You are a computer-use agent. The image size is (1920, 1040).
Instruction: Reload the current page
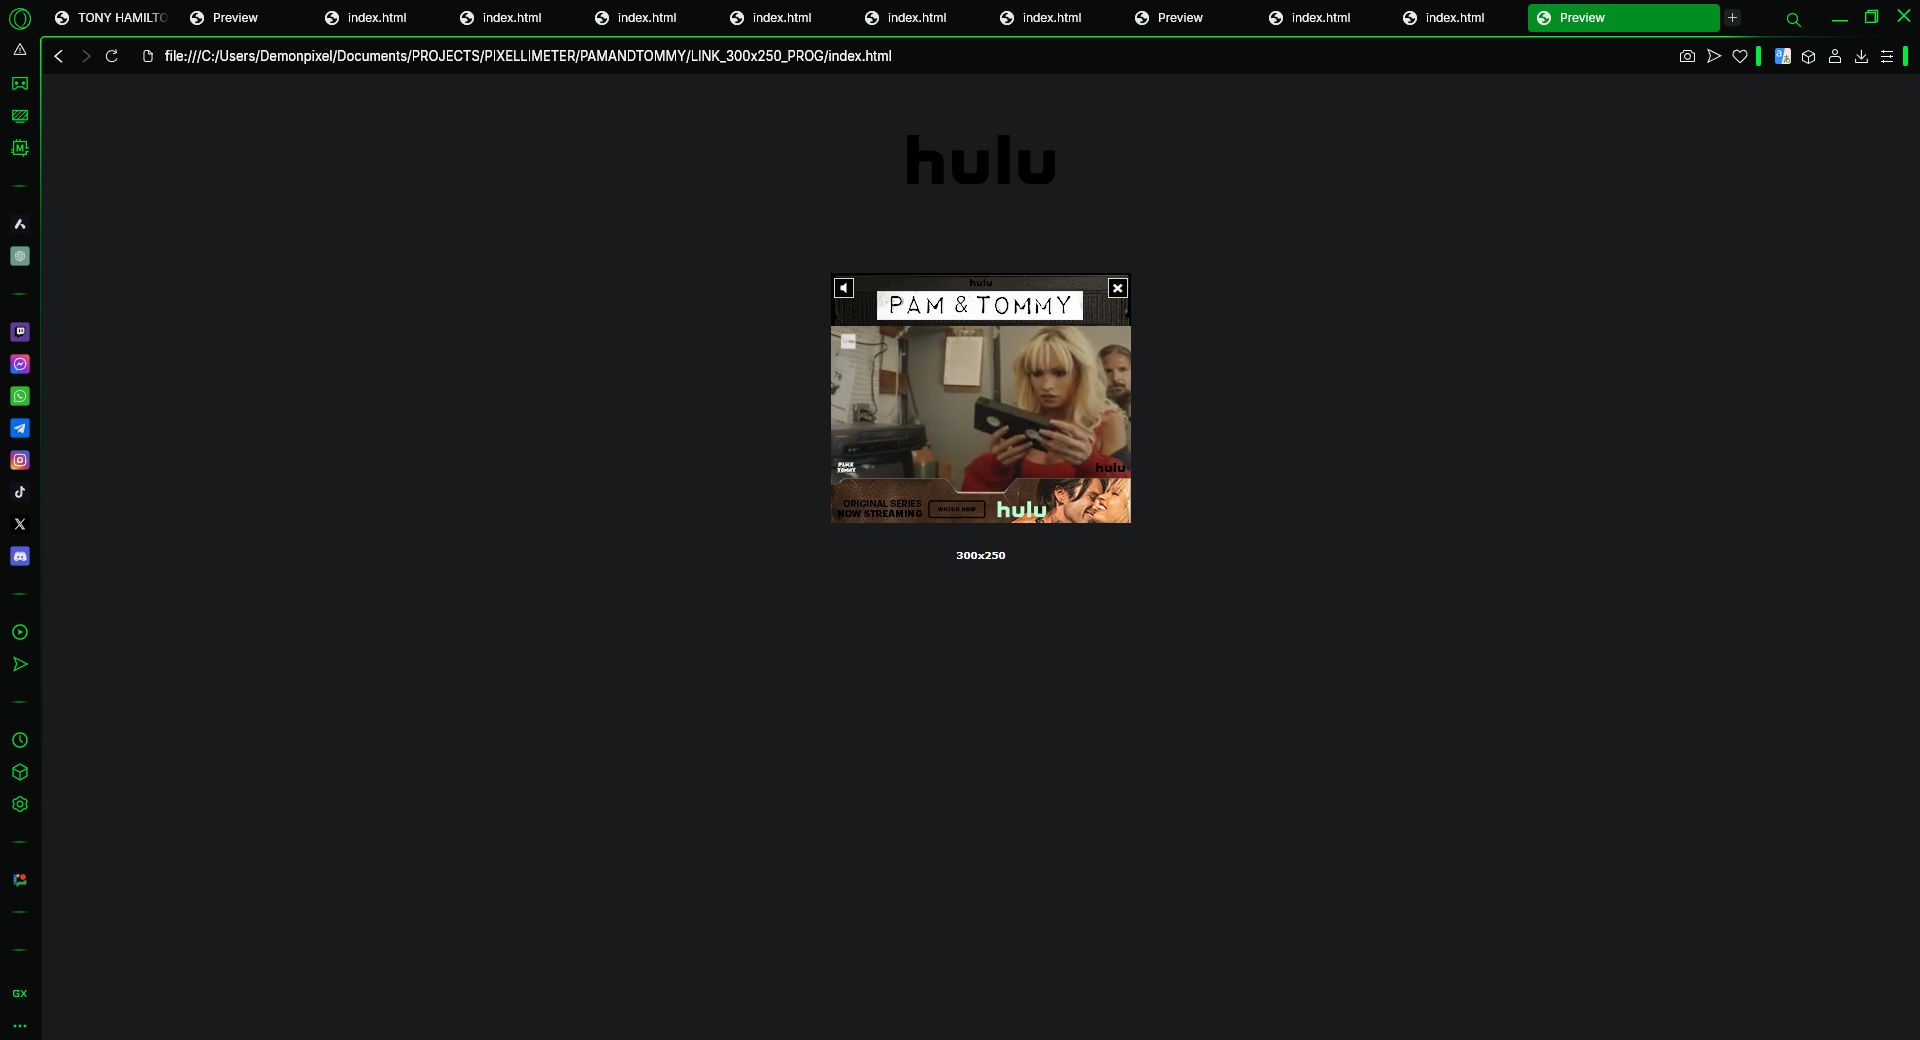tap(112, 57)
